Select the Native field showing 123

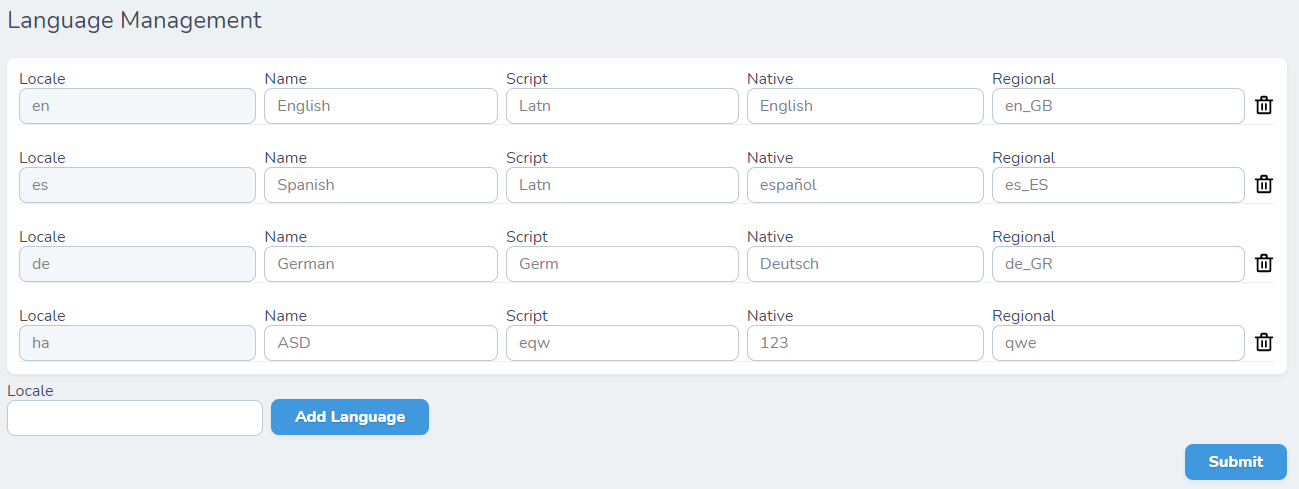point(864,343)
